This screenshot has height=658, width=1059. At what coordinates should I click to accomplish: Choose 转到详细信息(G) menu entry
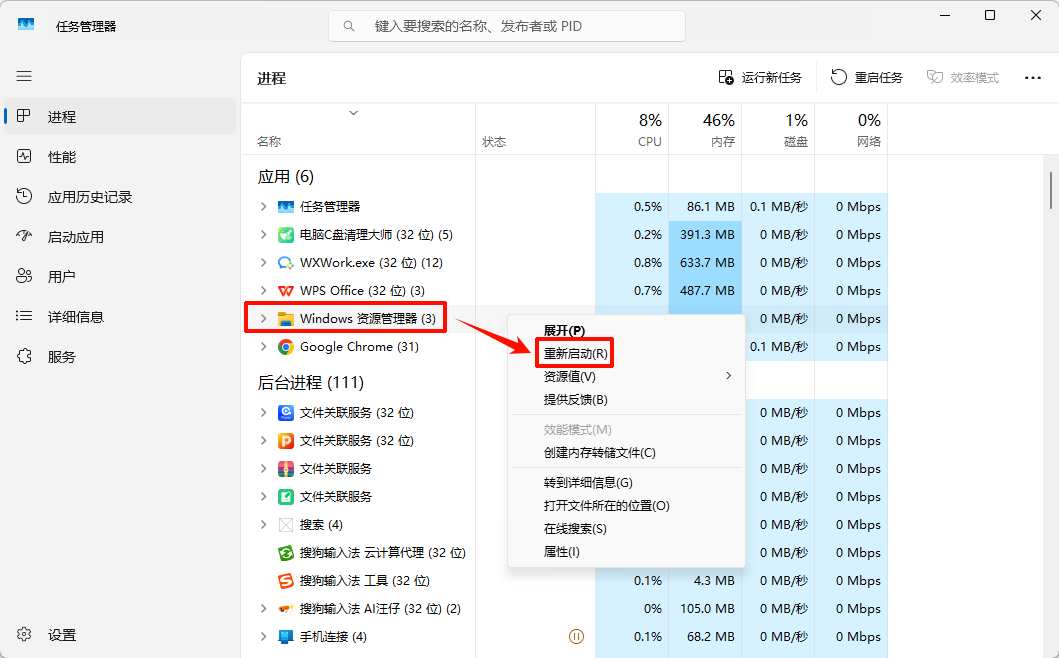click(588, 482)
